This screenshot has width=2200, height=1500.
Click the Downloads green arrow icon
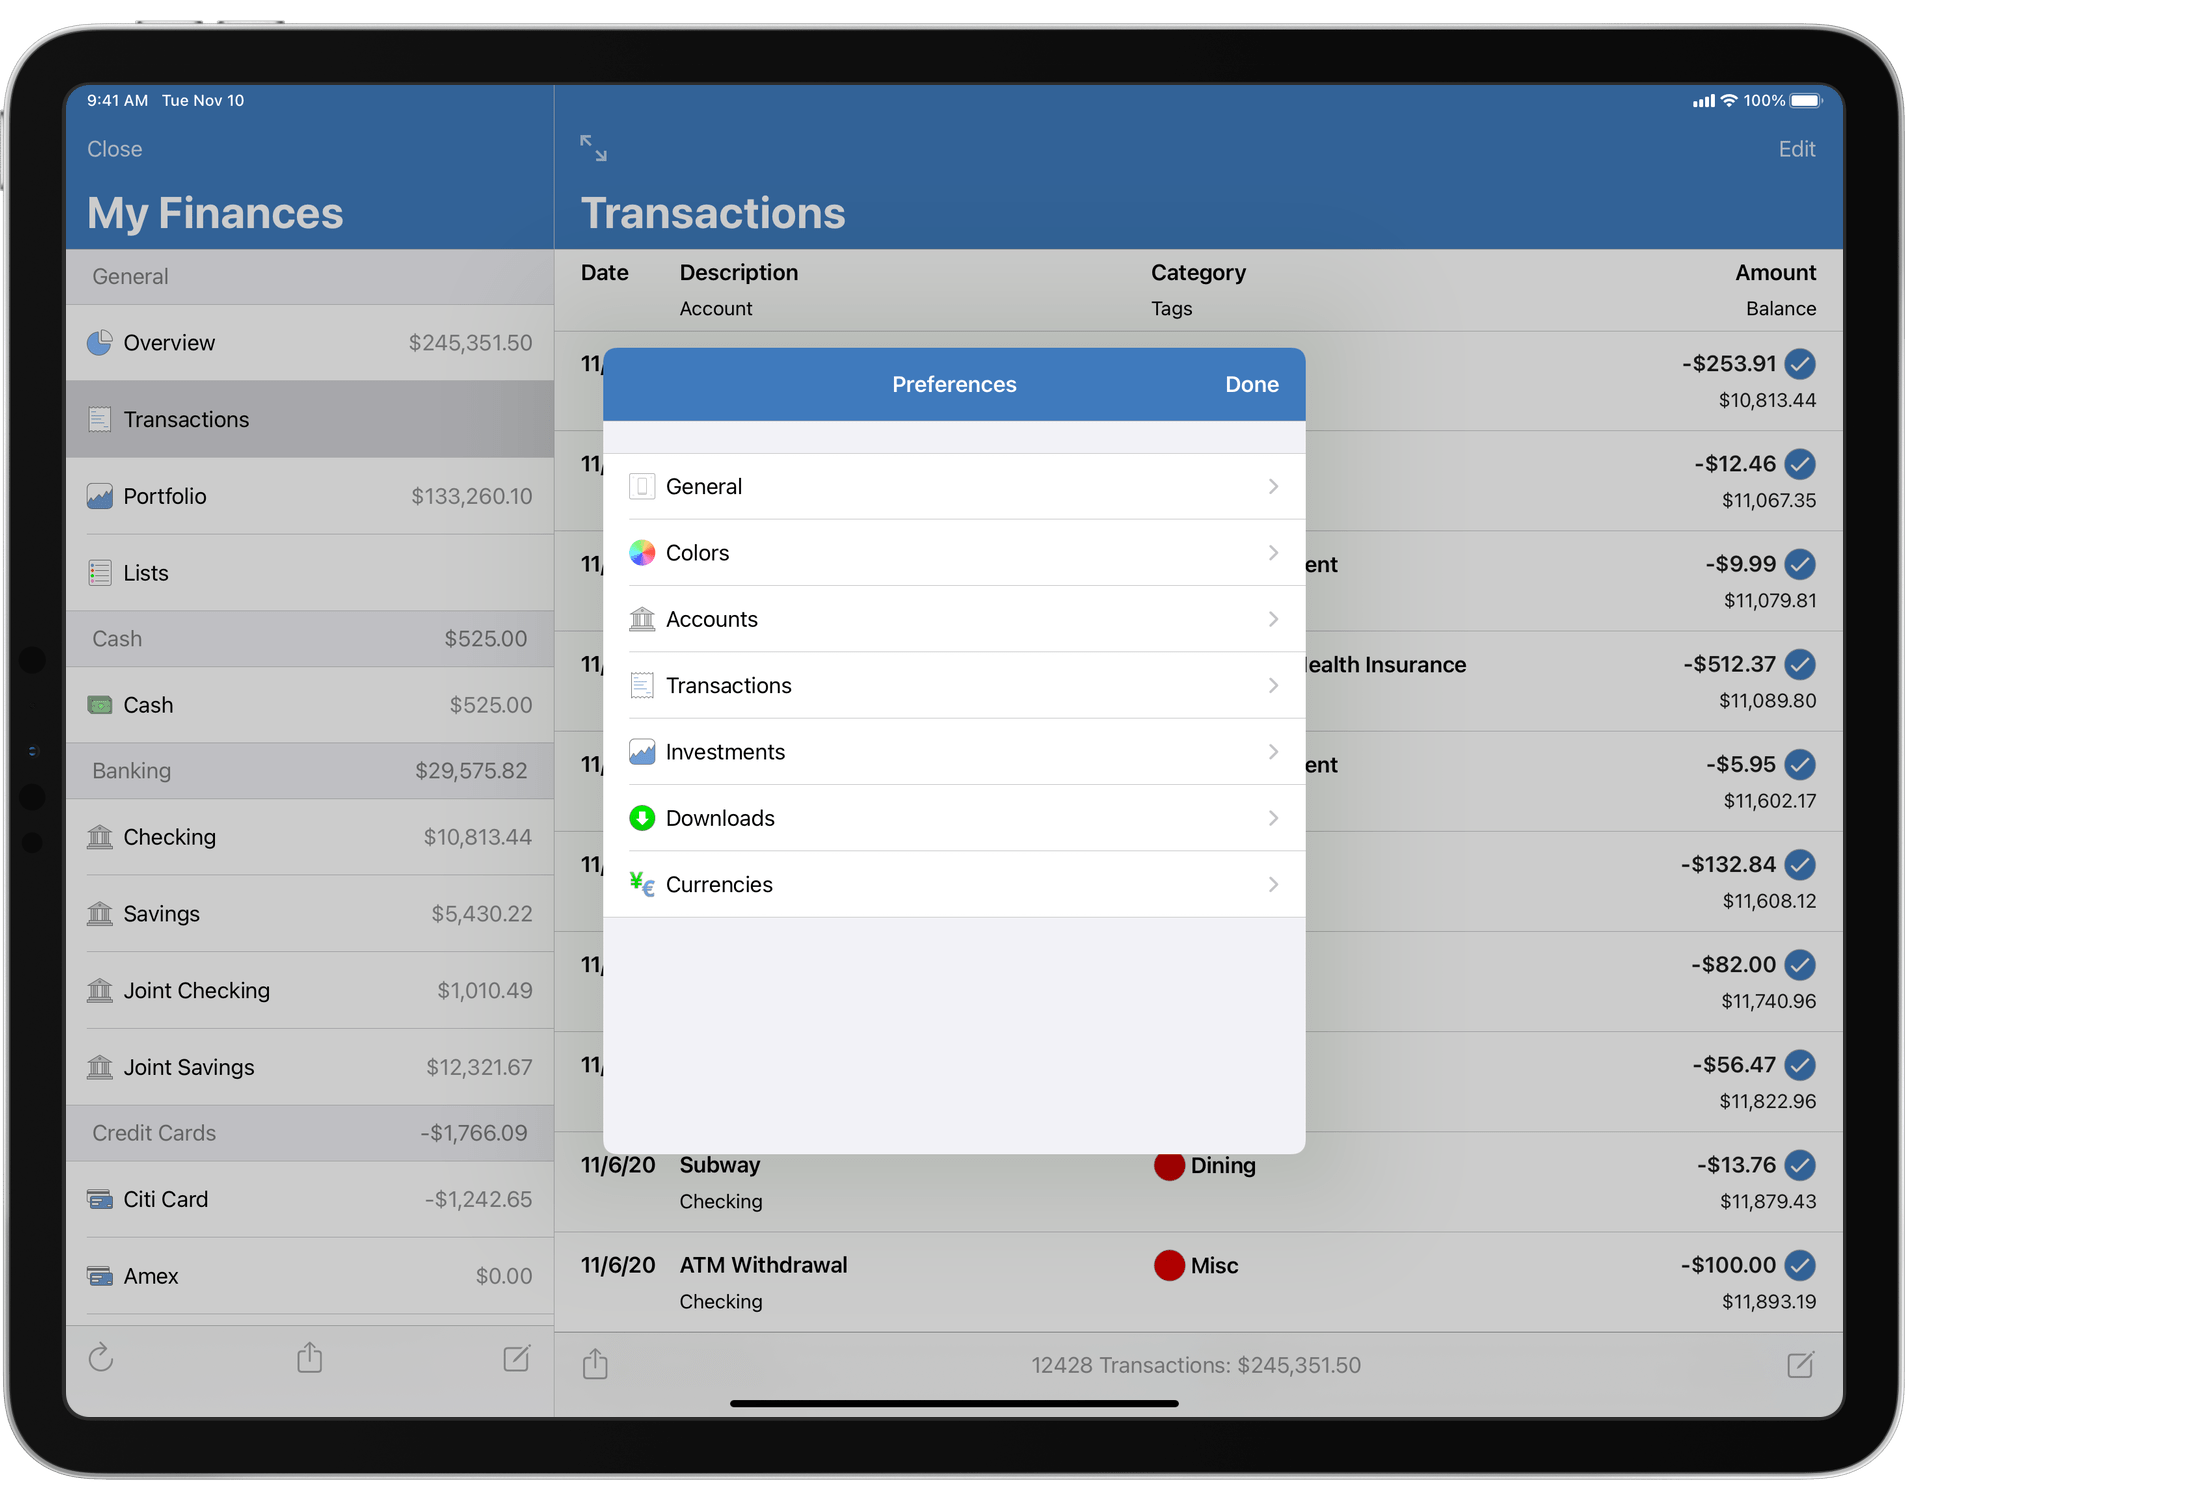point(642,818)
